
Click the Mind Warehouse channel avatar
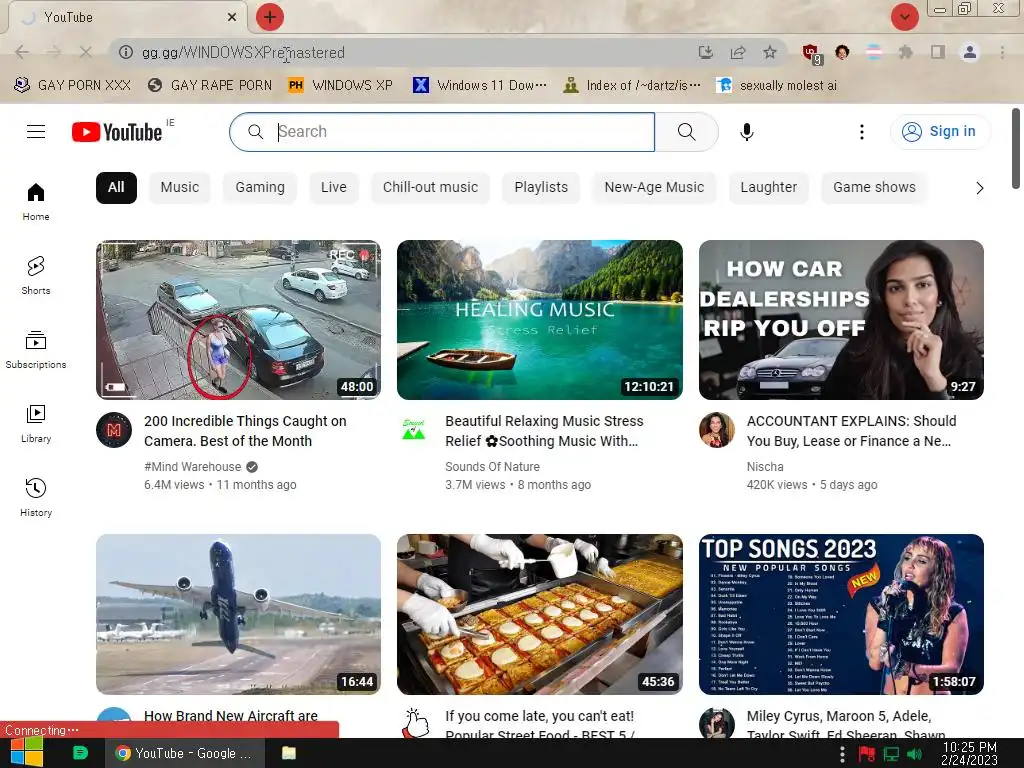point(114,430)
